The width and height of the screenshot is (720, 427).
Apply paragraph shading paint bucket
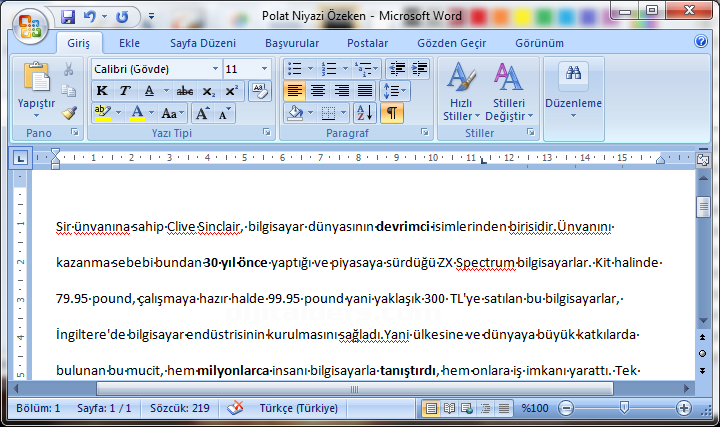tap(295, 113)
